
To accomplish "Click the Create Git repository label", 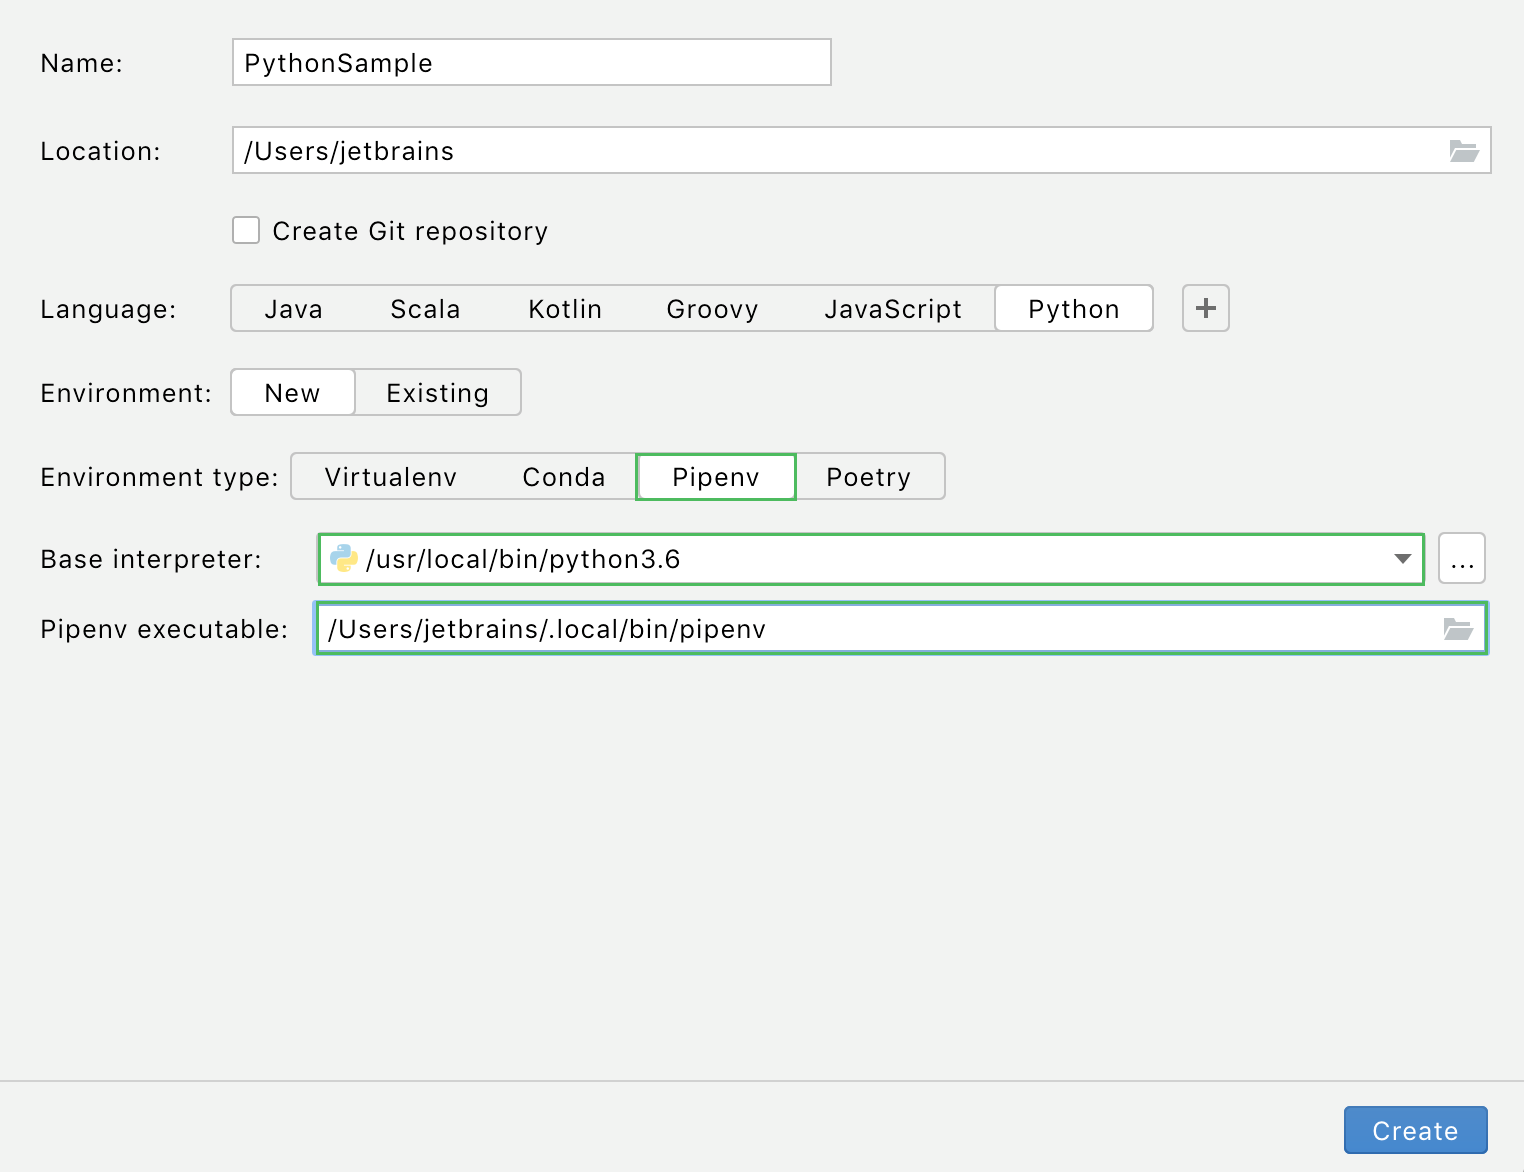I will tap(410, 231).
